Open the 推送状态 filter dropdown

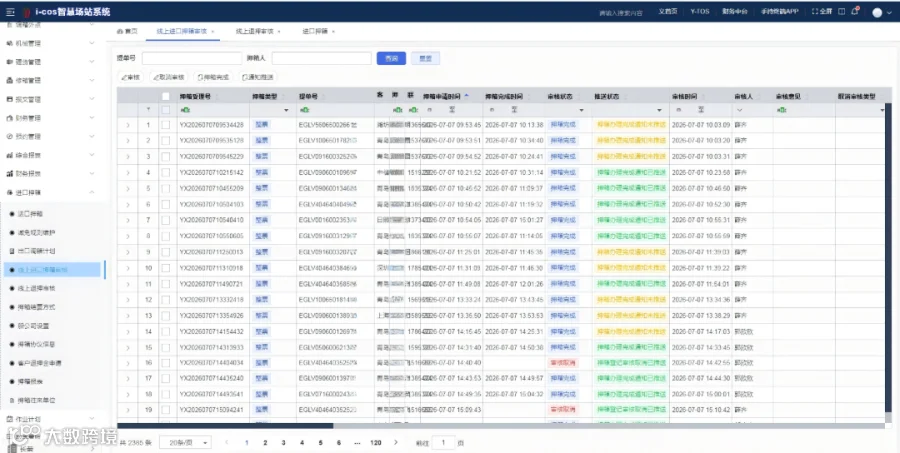coord(660,110)
